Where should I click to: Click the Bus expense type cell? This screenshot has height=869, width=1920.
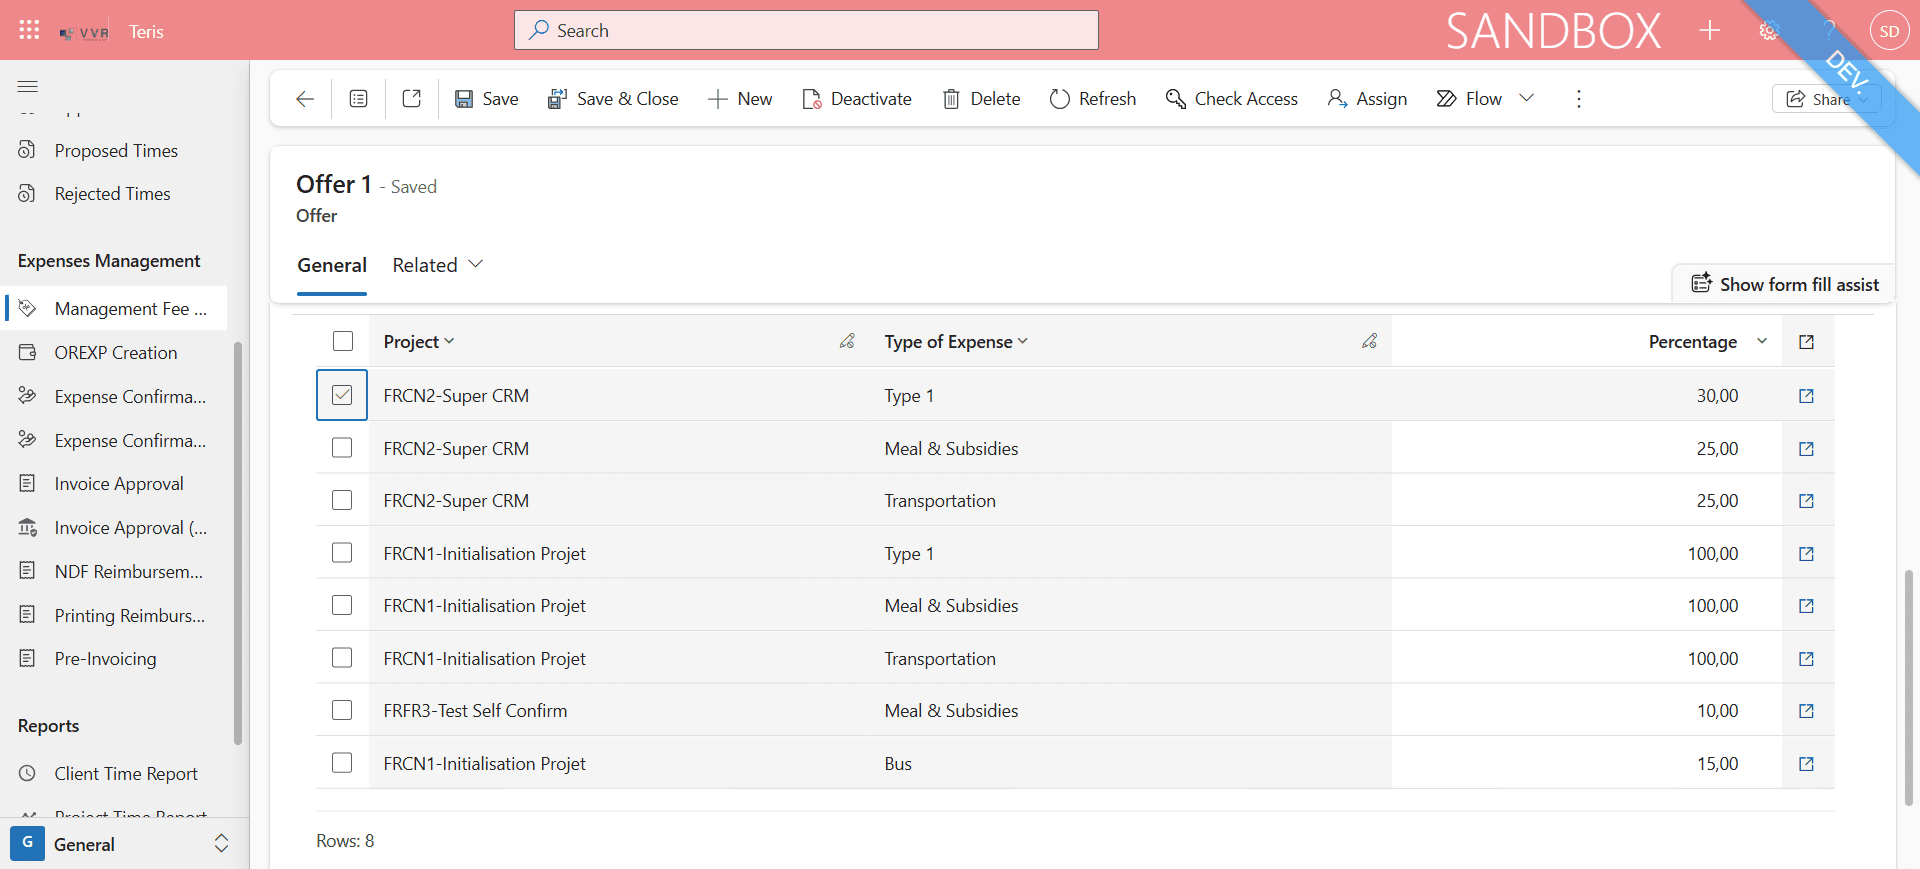click(898, 764)
